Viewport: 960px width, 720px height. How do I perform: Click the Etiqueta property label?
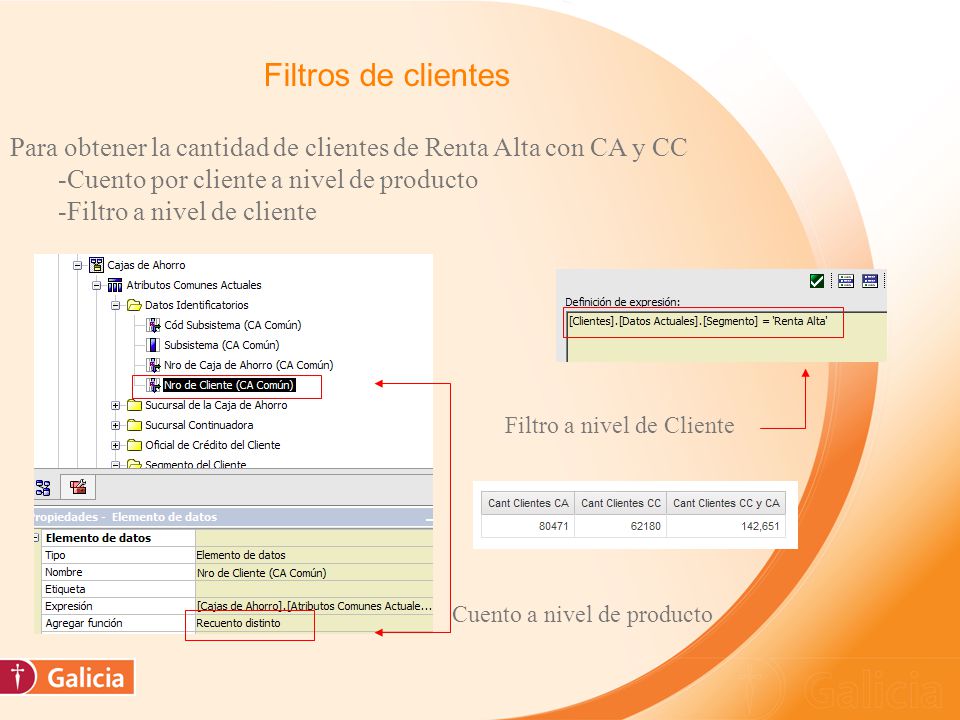click(x=65, y=590)
